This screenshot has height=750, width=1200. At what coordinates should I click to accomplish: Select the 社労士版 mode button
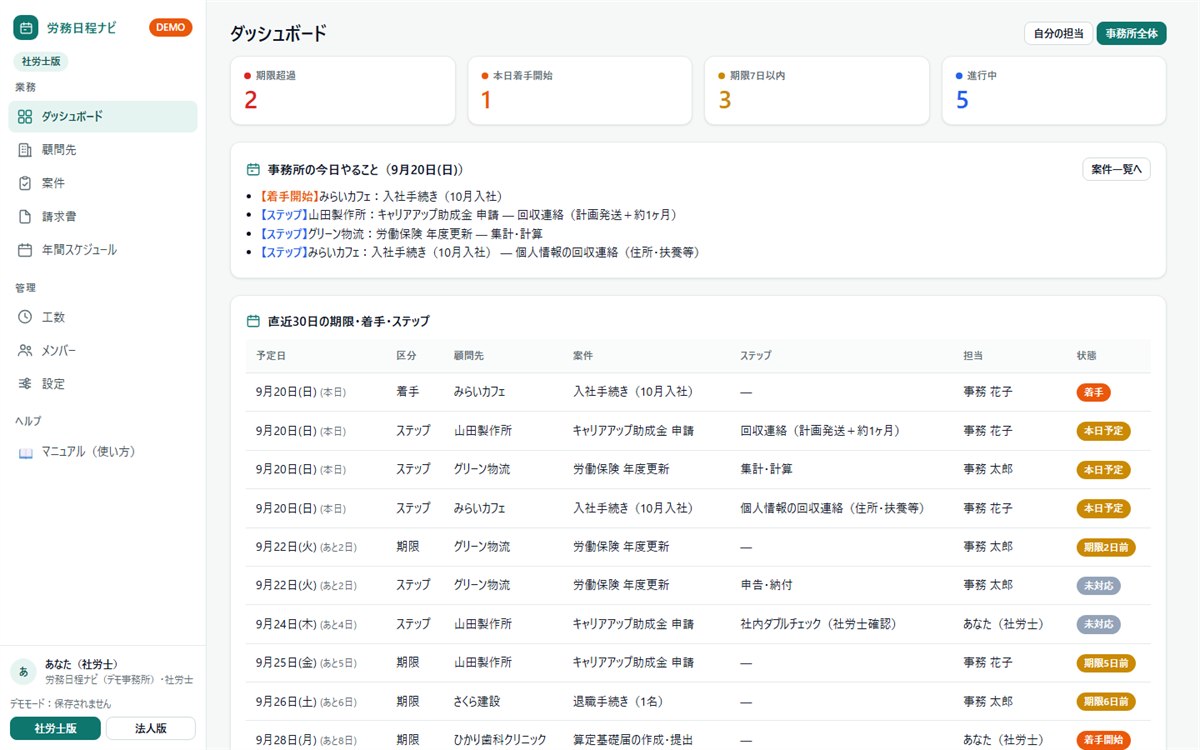(55, 728)
